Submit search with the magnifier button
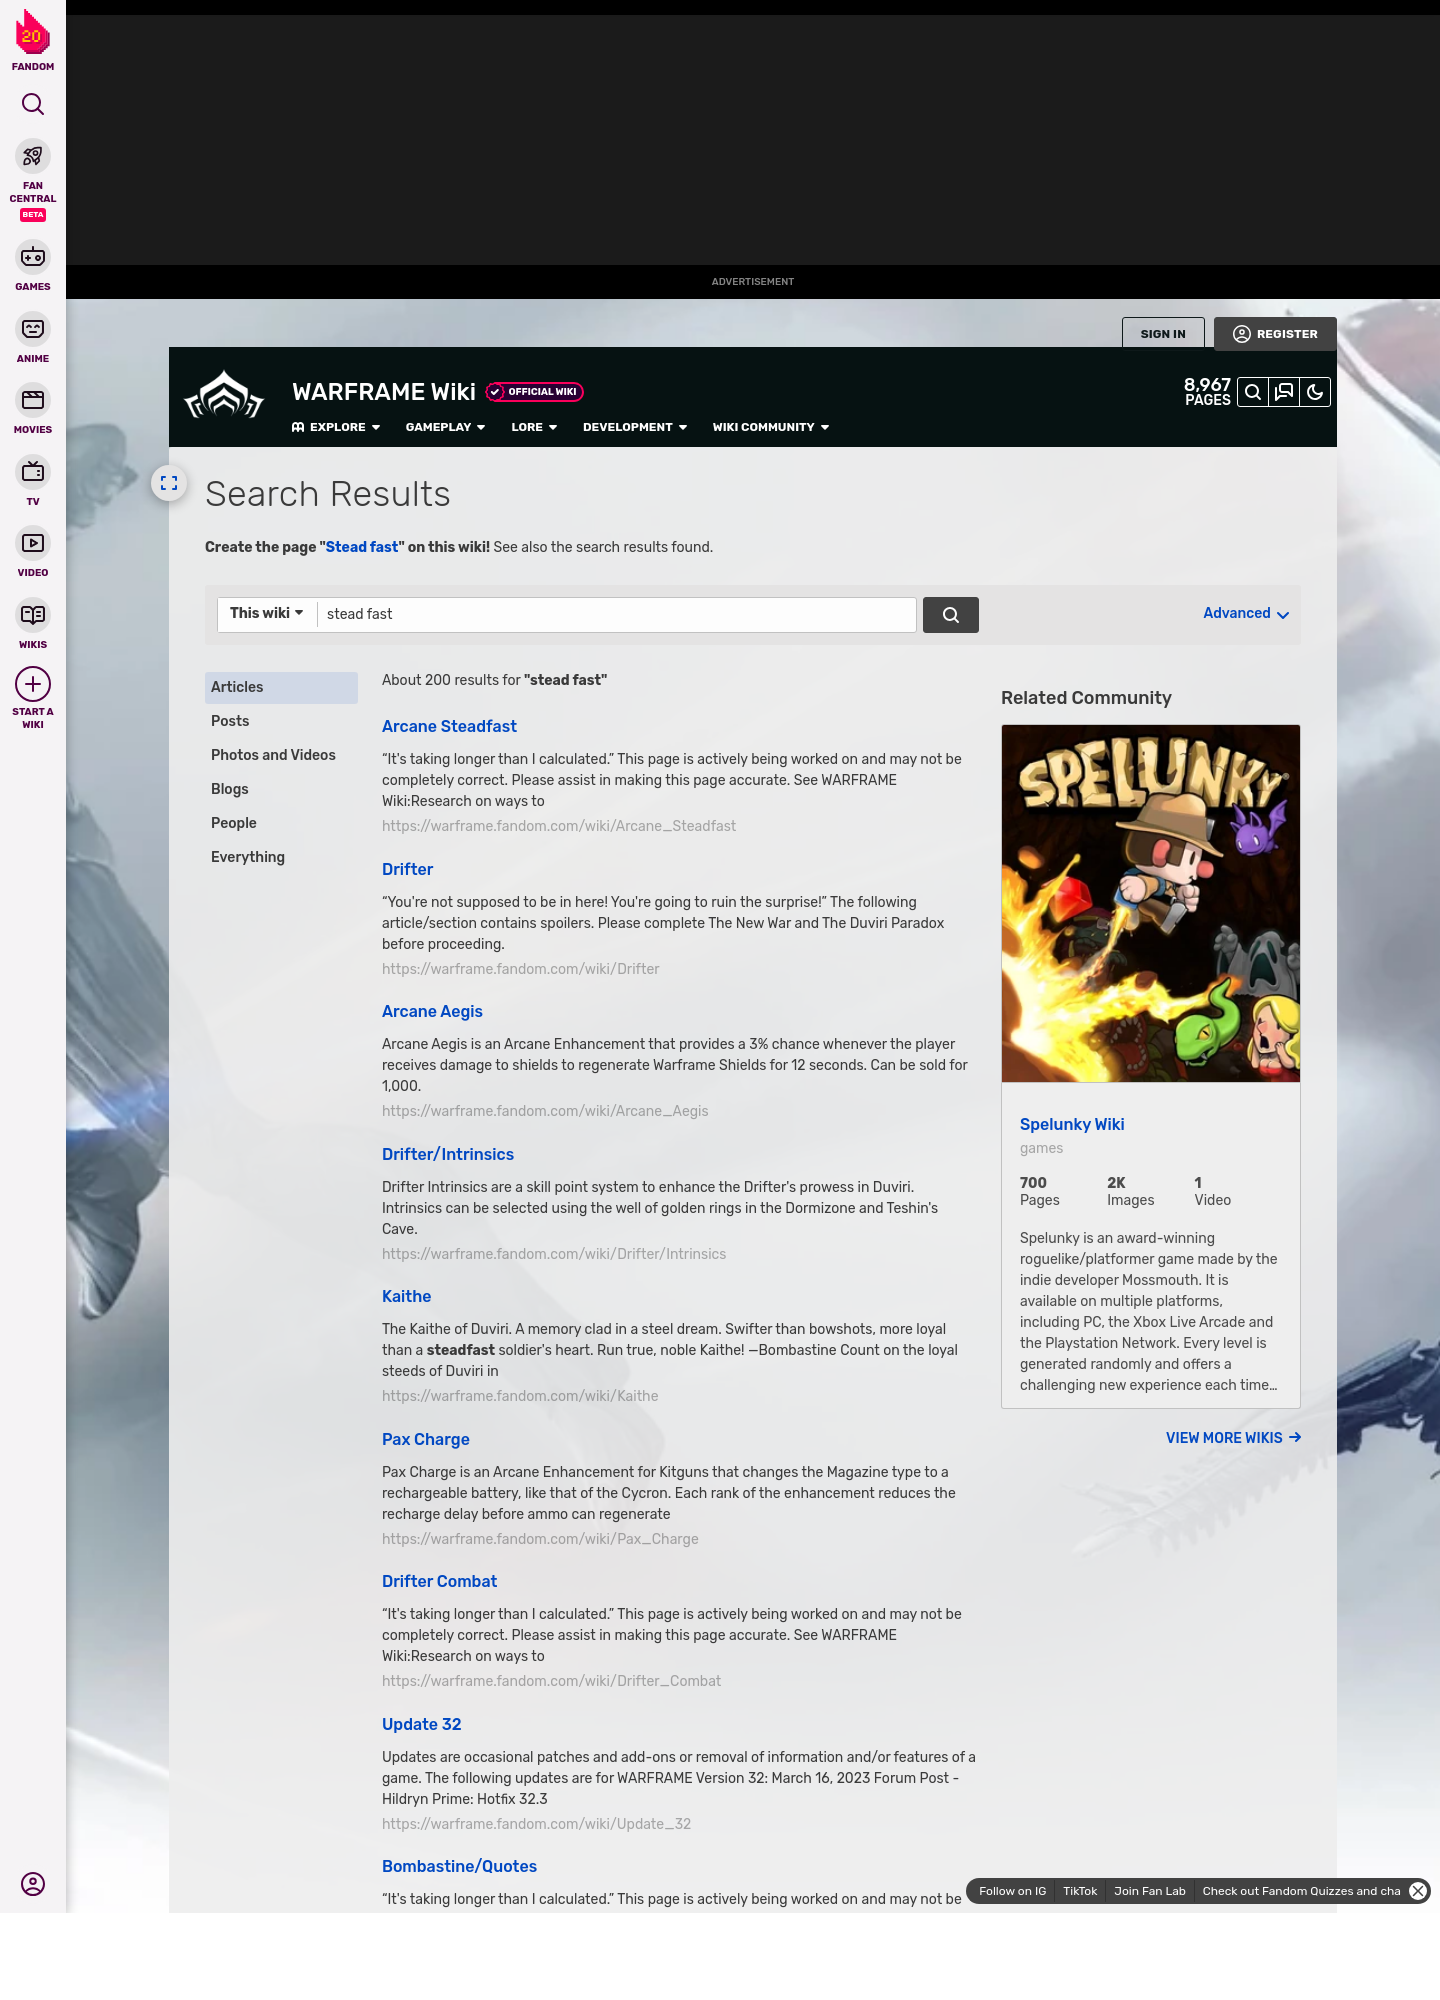Image resolution: width=1440 pixels, height=2000 pixels. coord(951,615)
